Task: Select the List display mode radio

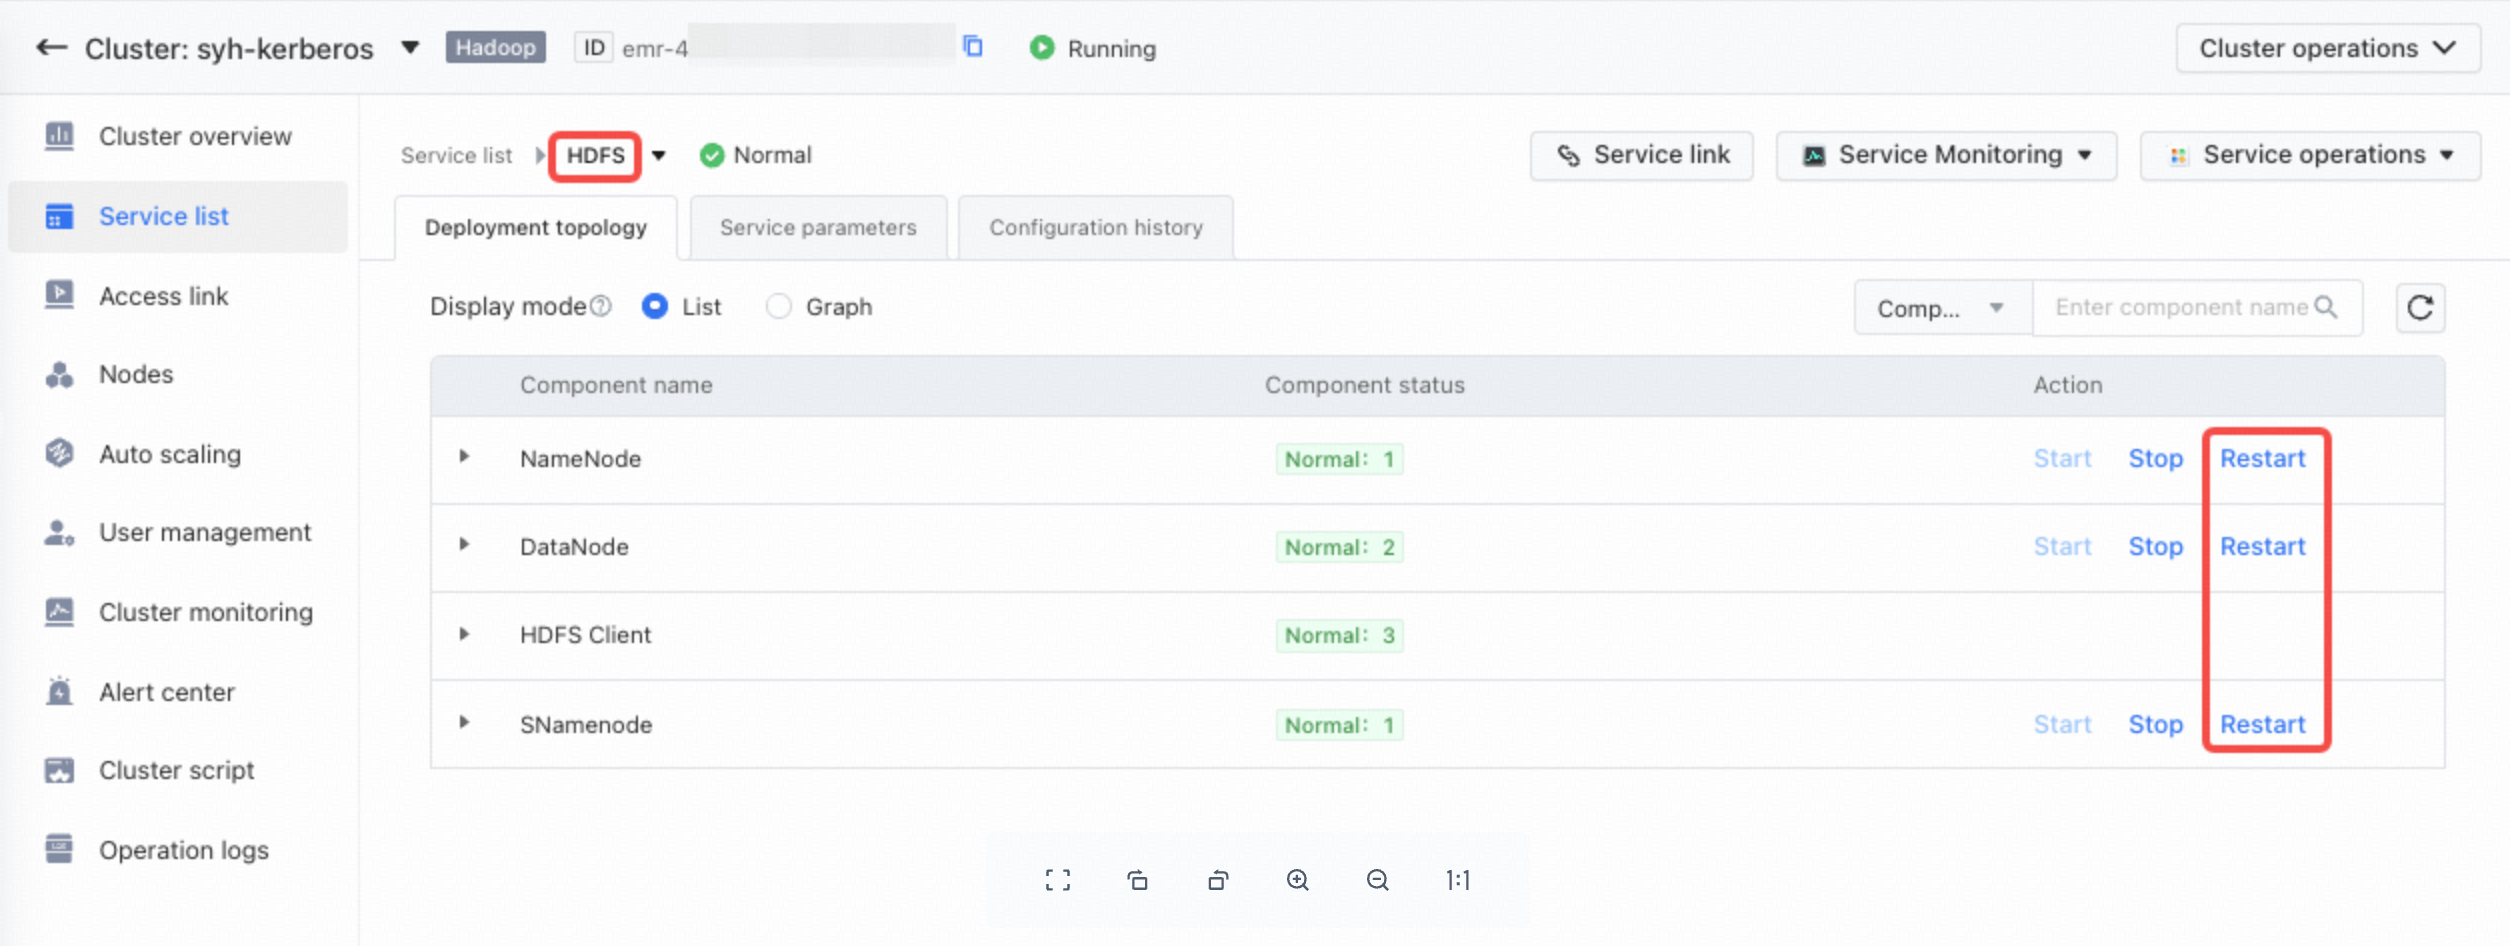Action: click(655, 306)
